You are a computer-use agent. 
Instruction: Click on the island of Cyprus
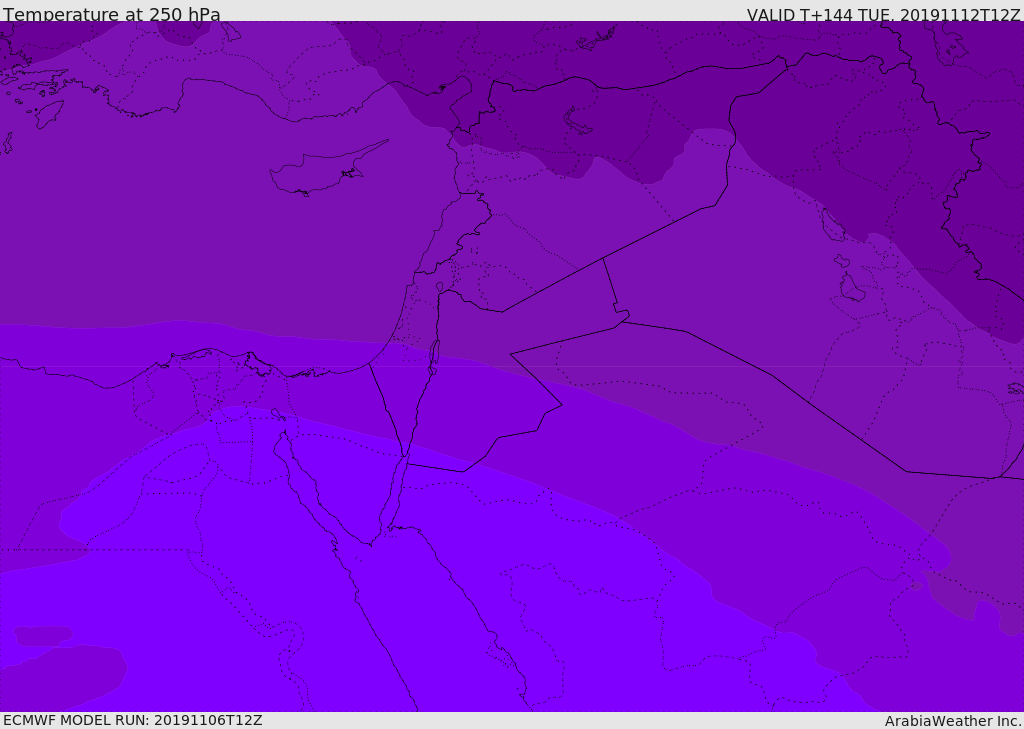click(x=318, y=173)
